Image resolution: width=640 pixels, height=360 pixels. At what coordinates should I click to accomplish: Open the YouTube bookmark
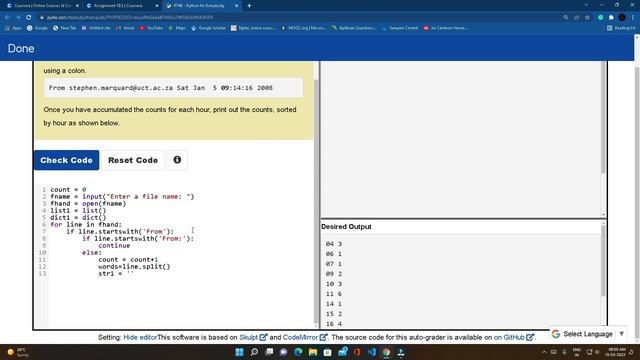click(151, 28)
